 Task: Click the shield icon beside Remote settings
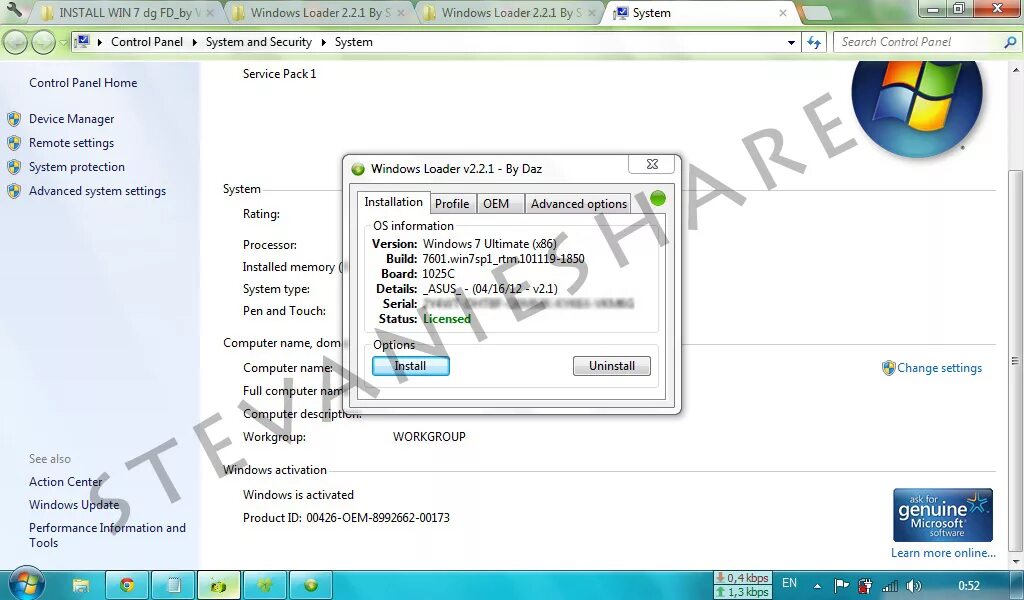pos(14,143)
